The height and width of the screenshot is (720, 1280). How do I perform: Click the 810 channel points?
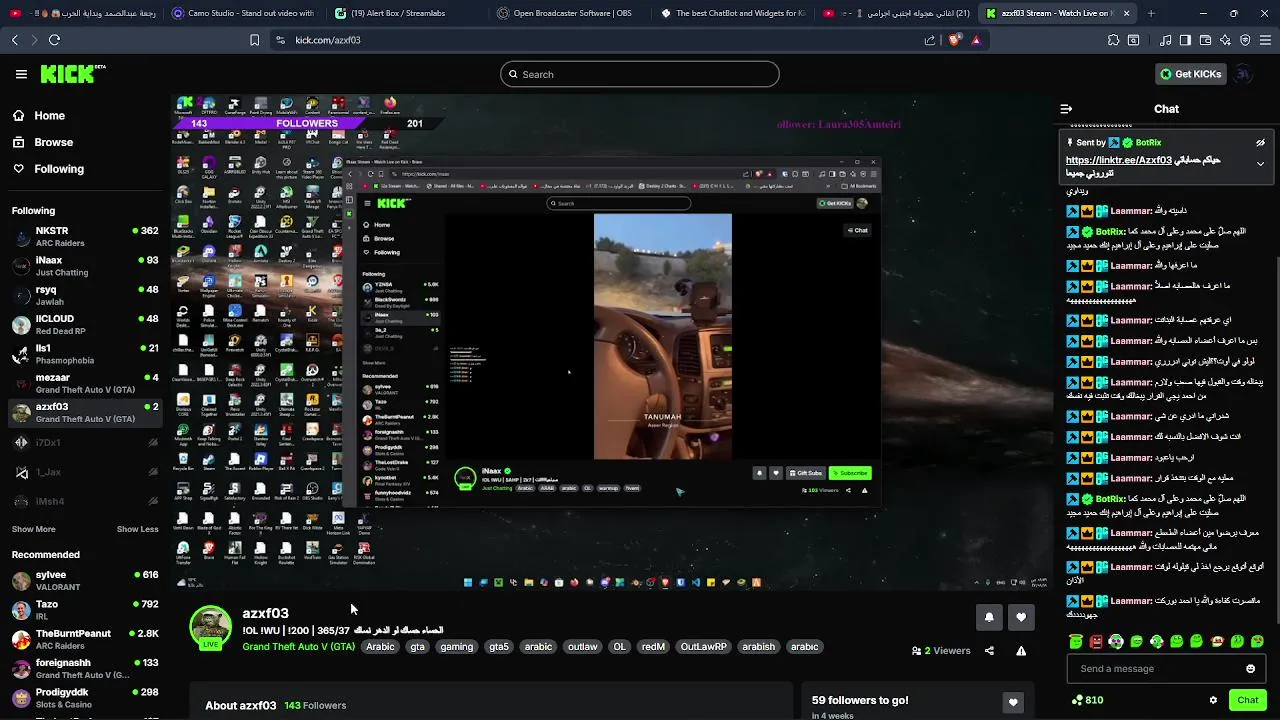click(1087, 700)
